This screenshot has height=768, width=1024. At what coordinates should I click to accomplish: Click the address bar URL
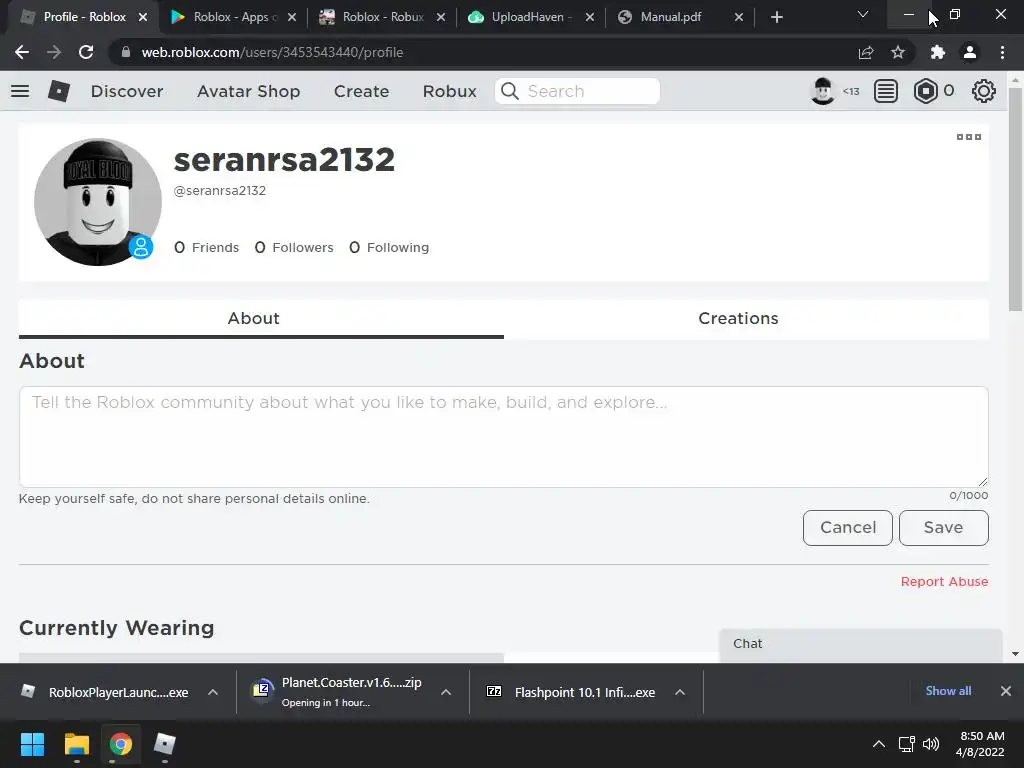272,52
